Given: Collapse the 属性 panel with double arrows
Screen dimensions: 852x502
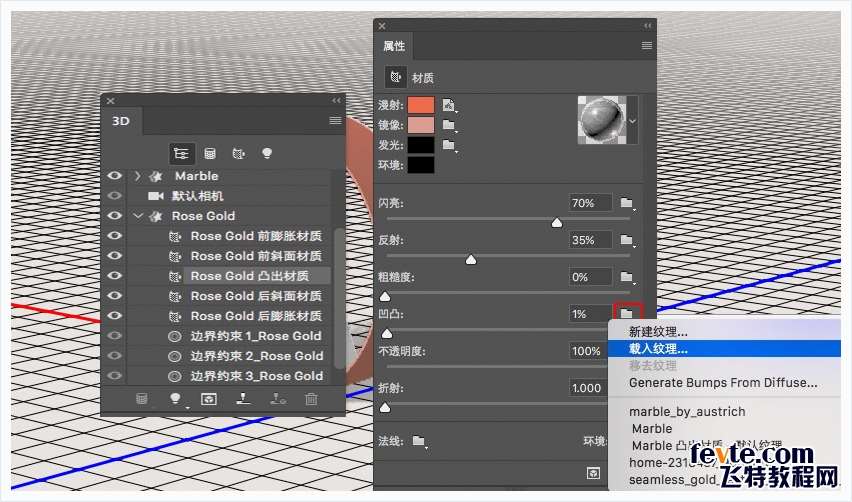Looking at the screenshot, I should pyautogui.click(x=648, y=26).
